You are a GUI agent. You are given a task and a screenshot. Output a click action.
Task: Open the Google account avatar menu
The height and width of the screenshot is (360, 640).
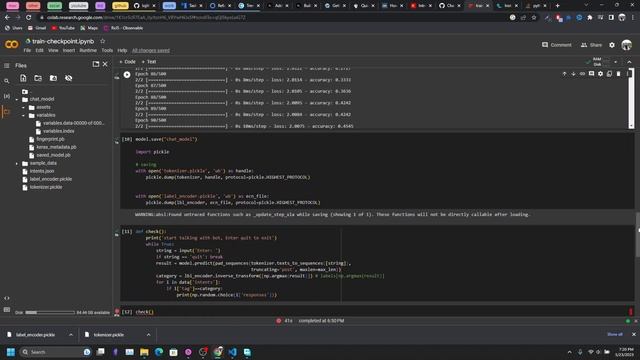pos(627,45)
